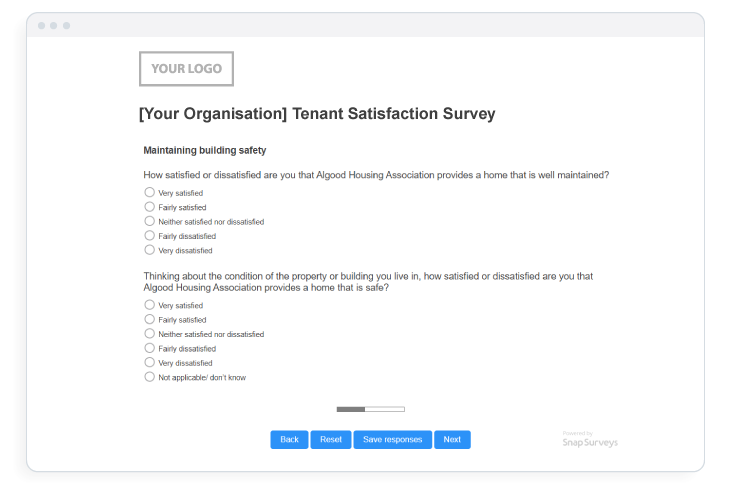Screen dimensions: 730x487
Task: Clear answers with the Reset button
Action: pos(331,440)
